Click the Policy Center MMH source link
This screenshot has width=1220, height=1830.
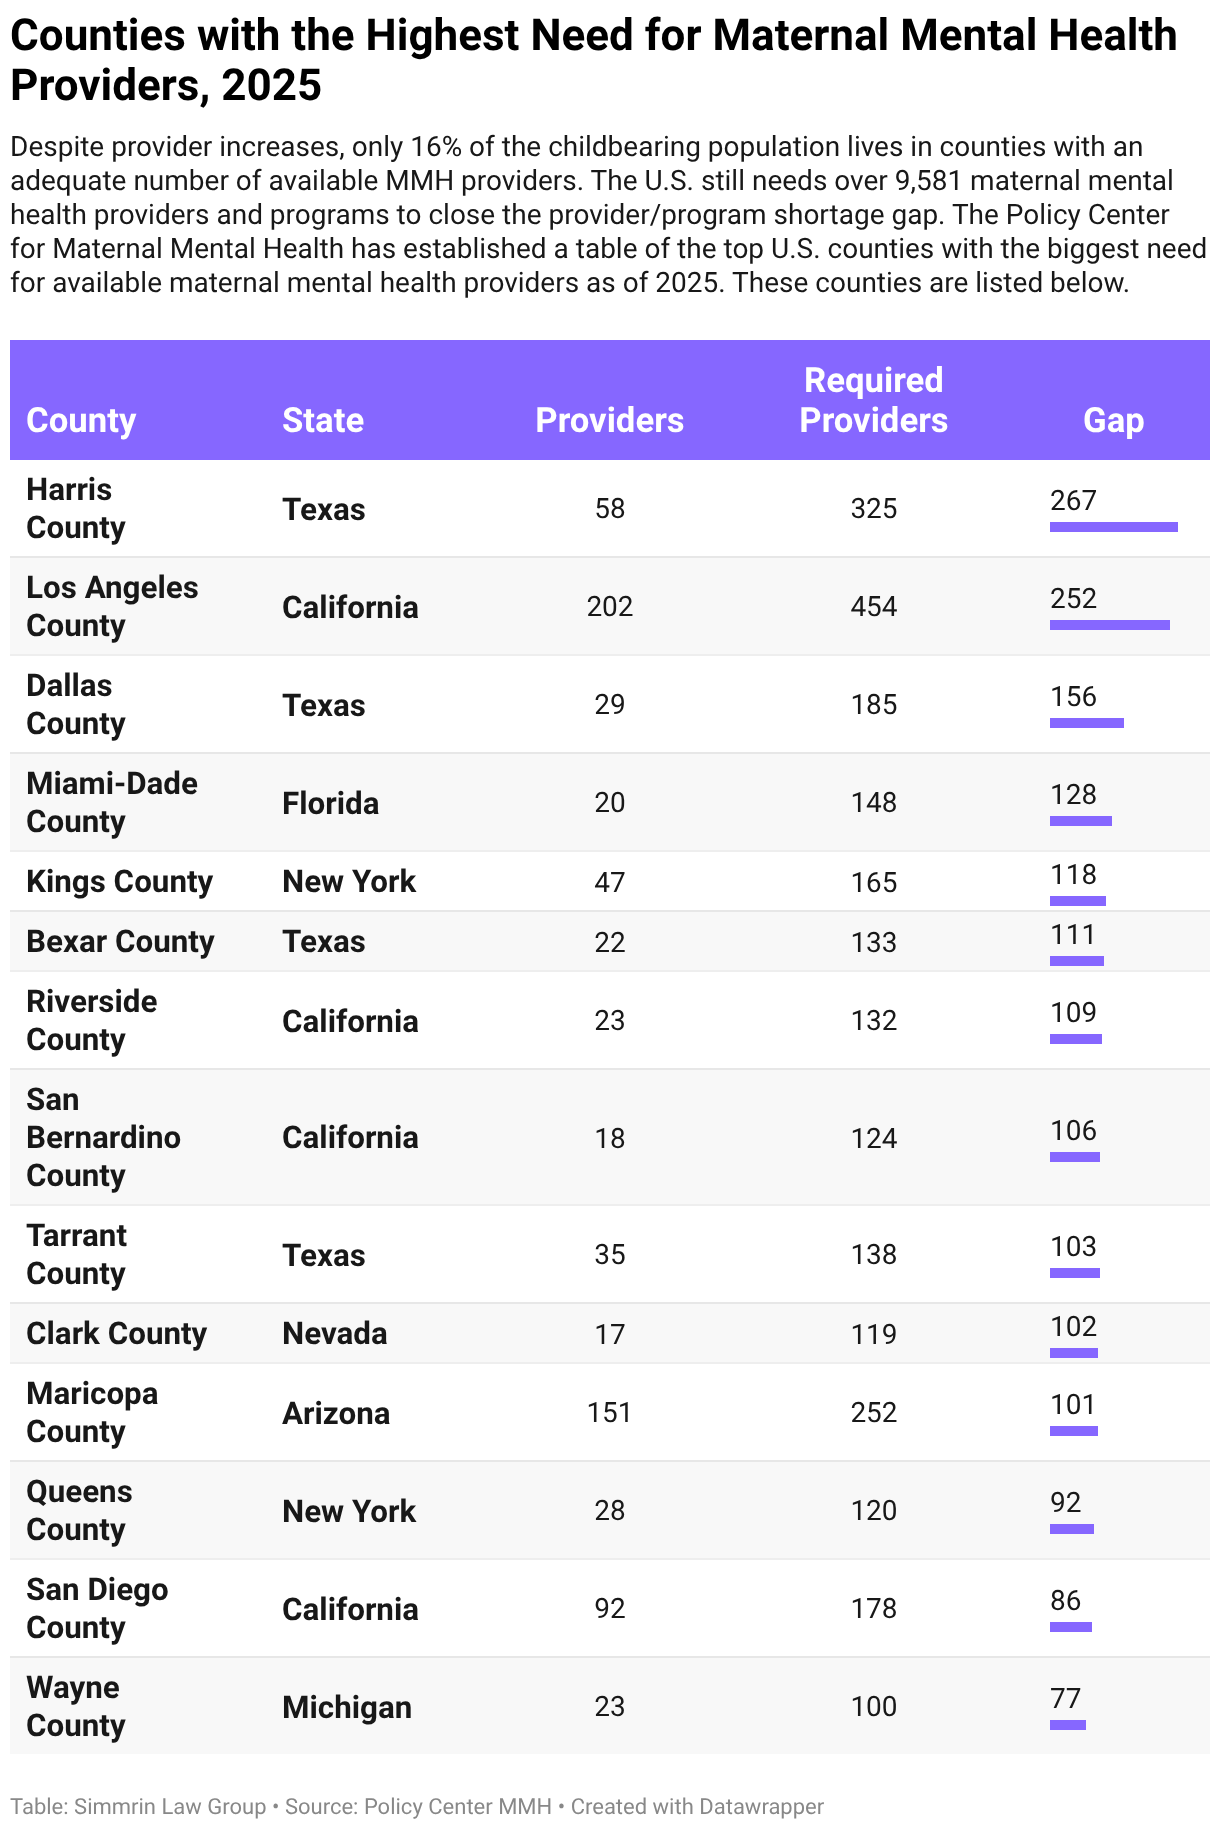coord(458,1806)
